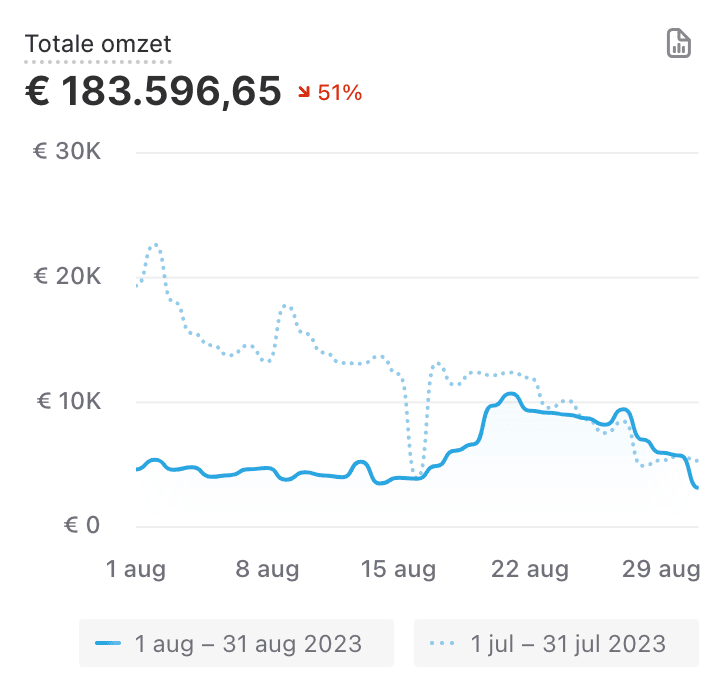Click the Totale omzet title
The image size is (728, 688).
click(x=98, y=44)
